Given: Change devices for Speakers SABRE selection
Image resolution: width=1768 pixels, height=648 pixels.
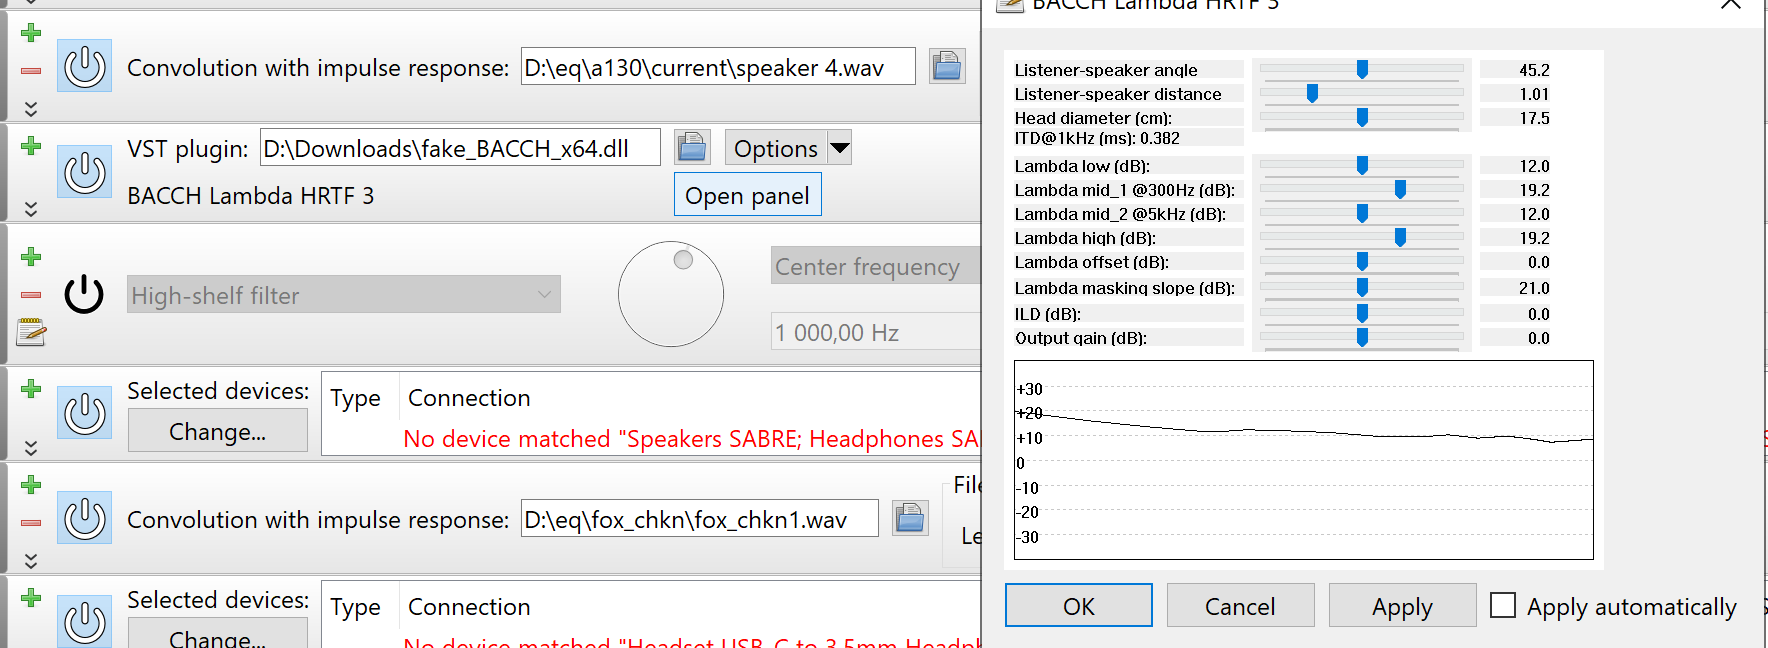Looking at the screenshot, I should [x=218, y=431].
